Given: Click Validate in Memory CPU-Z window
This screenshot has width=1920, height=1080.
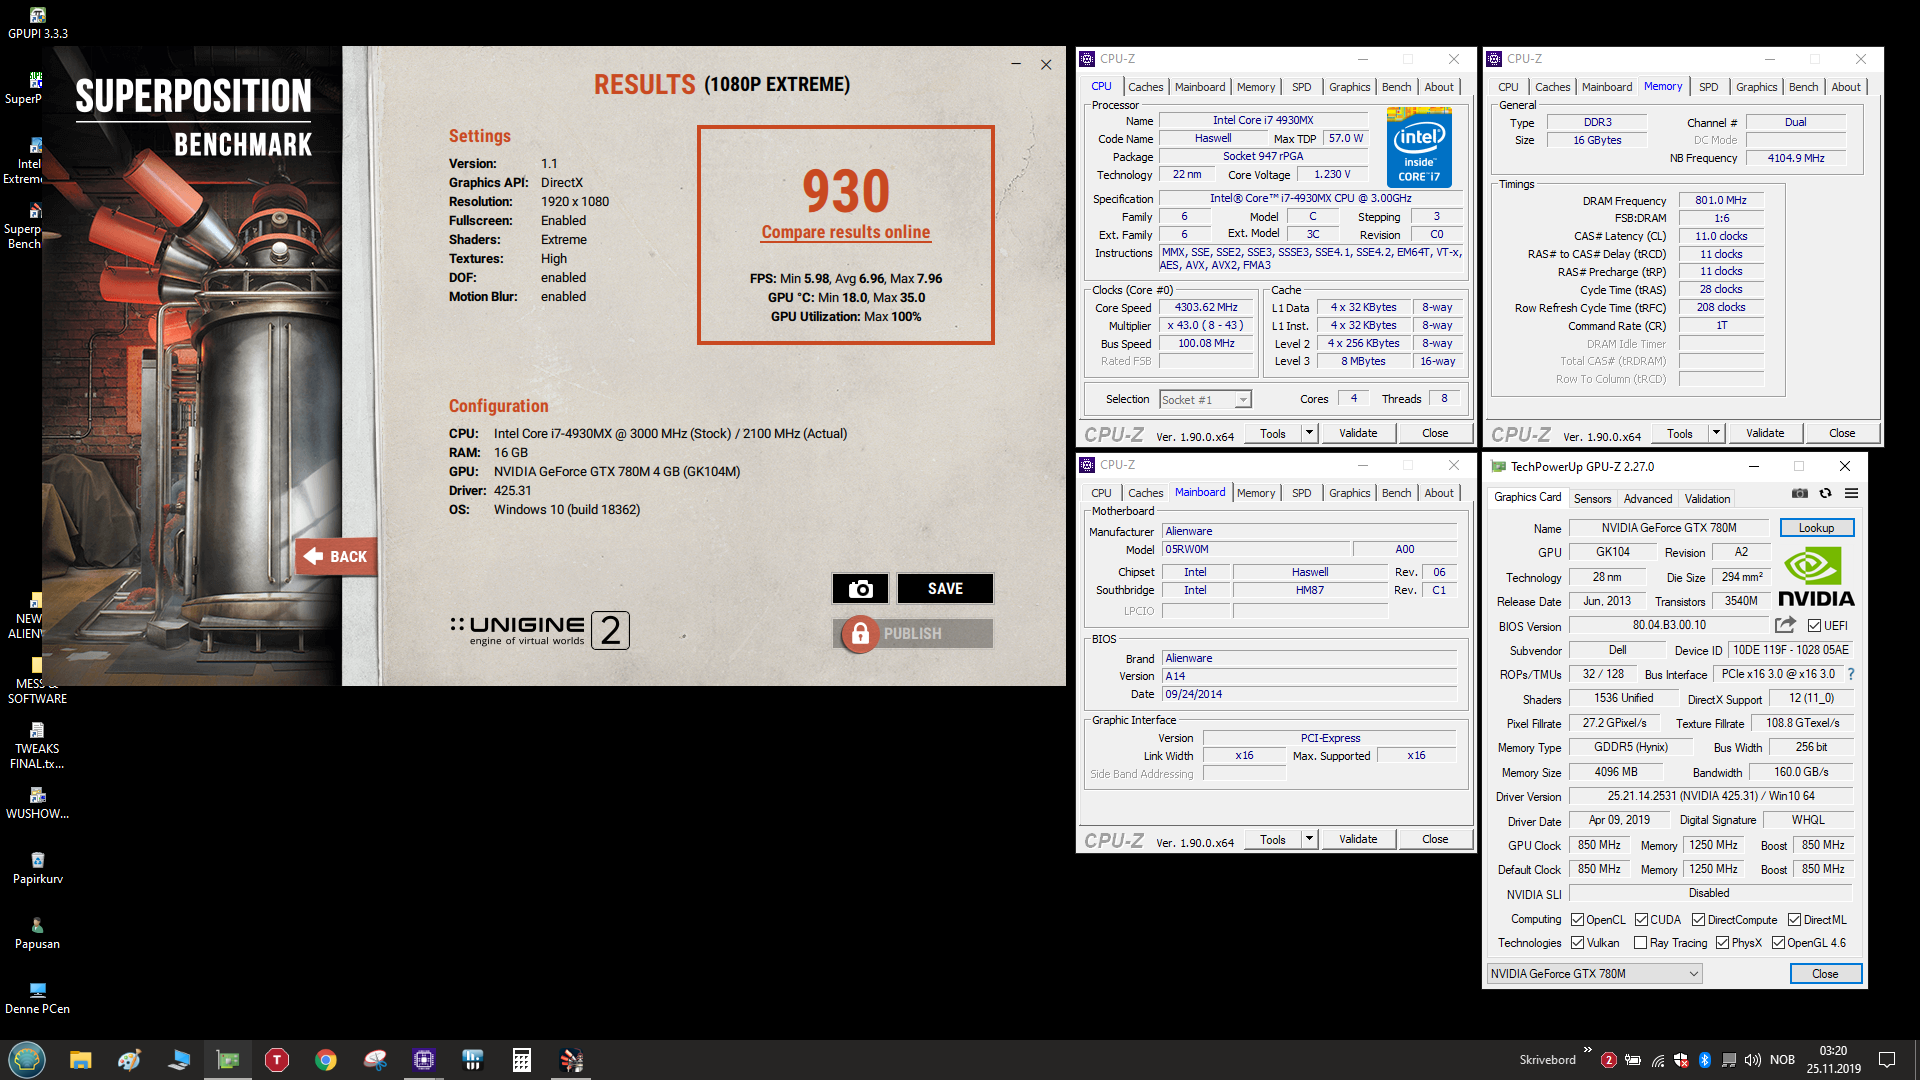Looking at the screenshot, I should click(x=1765, y=433).
